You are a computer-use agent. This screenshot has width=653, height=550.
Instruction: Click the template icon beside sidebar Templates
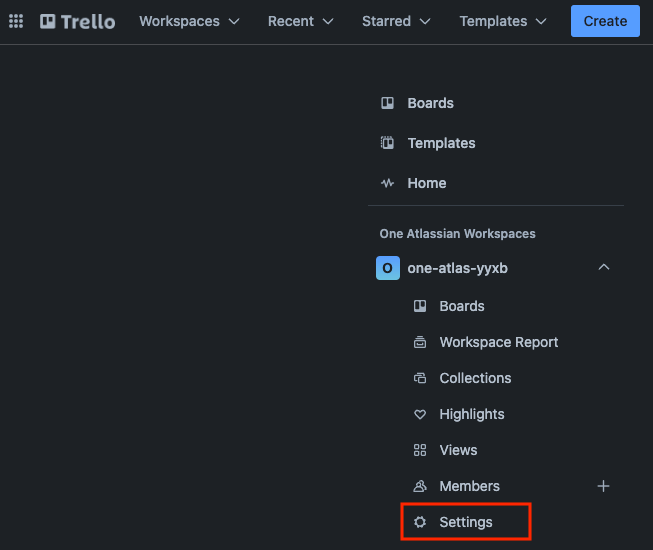pyautogui.click(x=387, y=143)
